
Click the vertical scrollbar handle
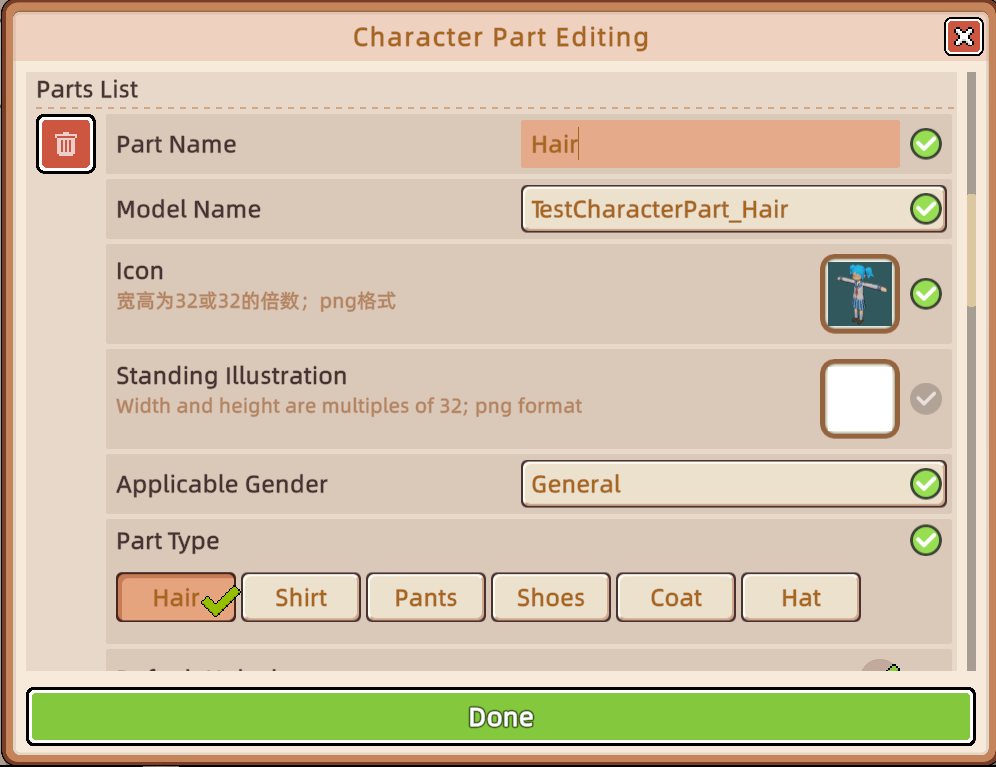970,250
